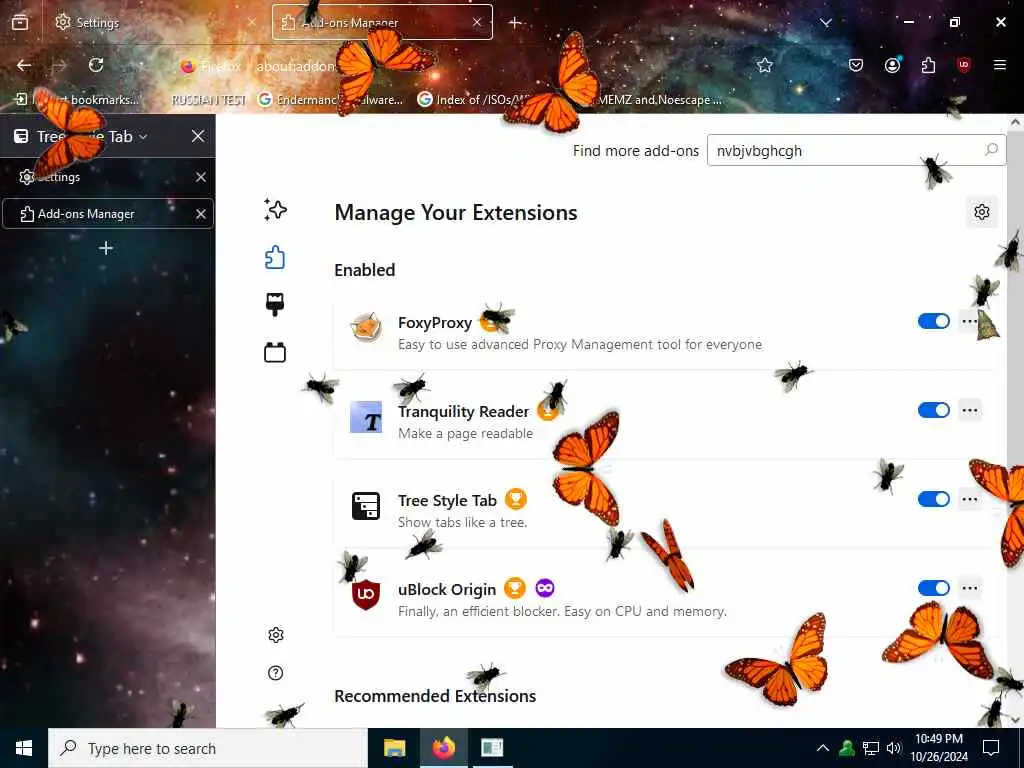The height and width of the screenshot is (768, 1024).
Task: Click the uBlock Origin shield icon
Action: point(366,594)
